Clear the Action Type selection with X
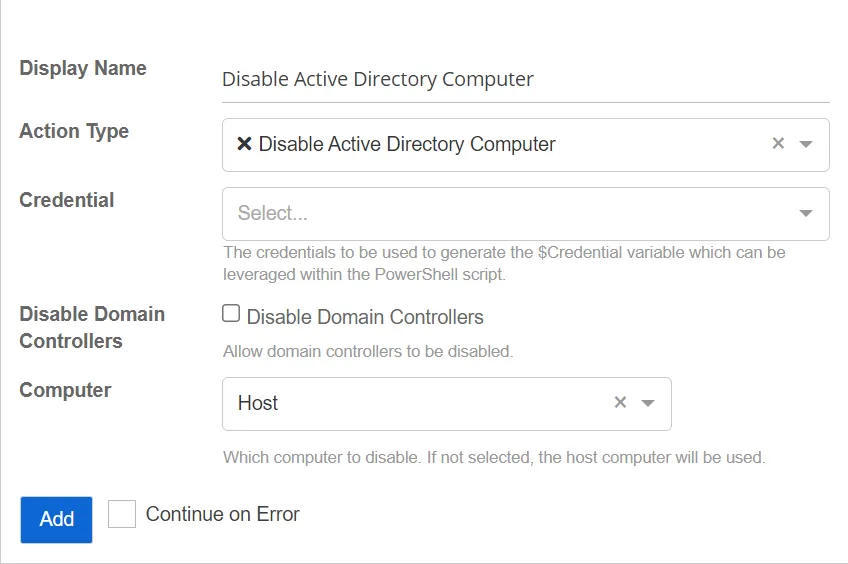 tap(778, 143)
